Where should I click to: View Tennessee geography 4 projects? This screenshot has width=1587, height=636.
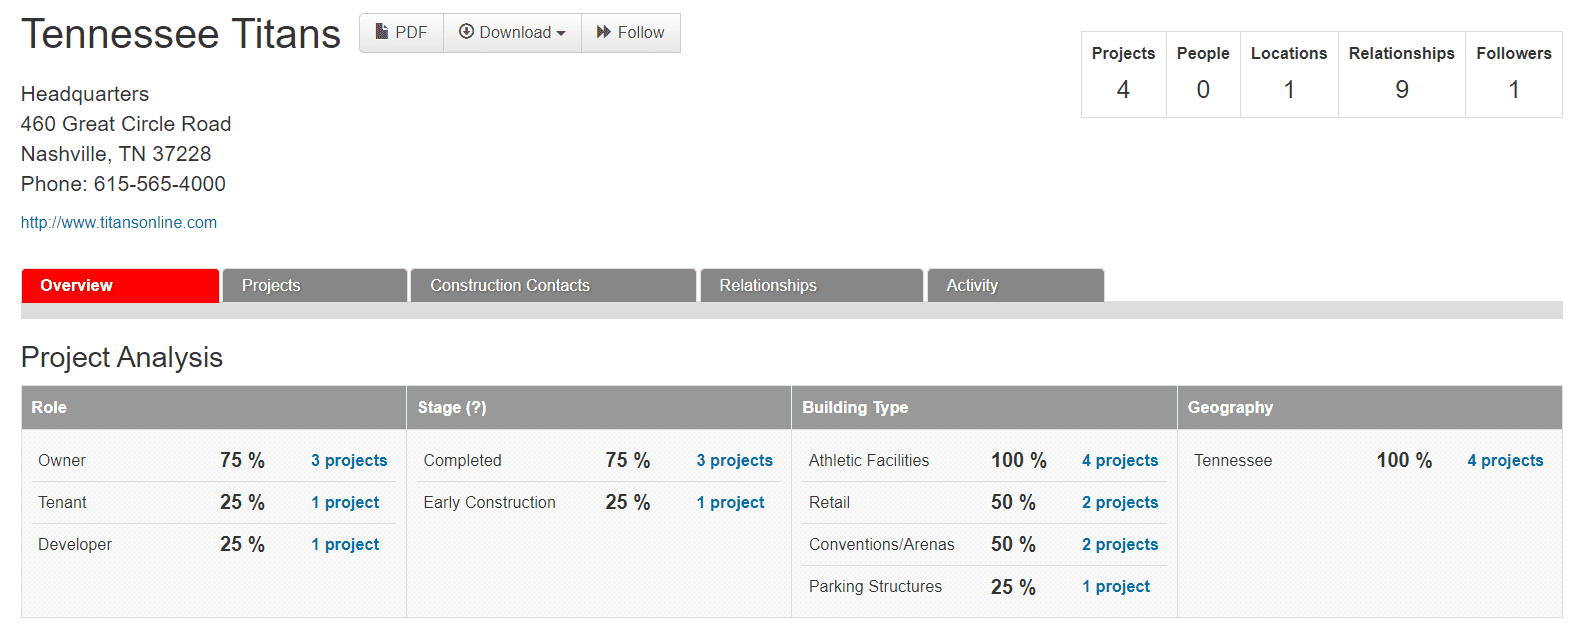click(1505, 460)
